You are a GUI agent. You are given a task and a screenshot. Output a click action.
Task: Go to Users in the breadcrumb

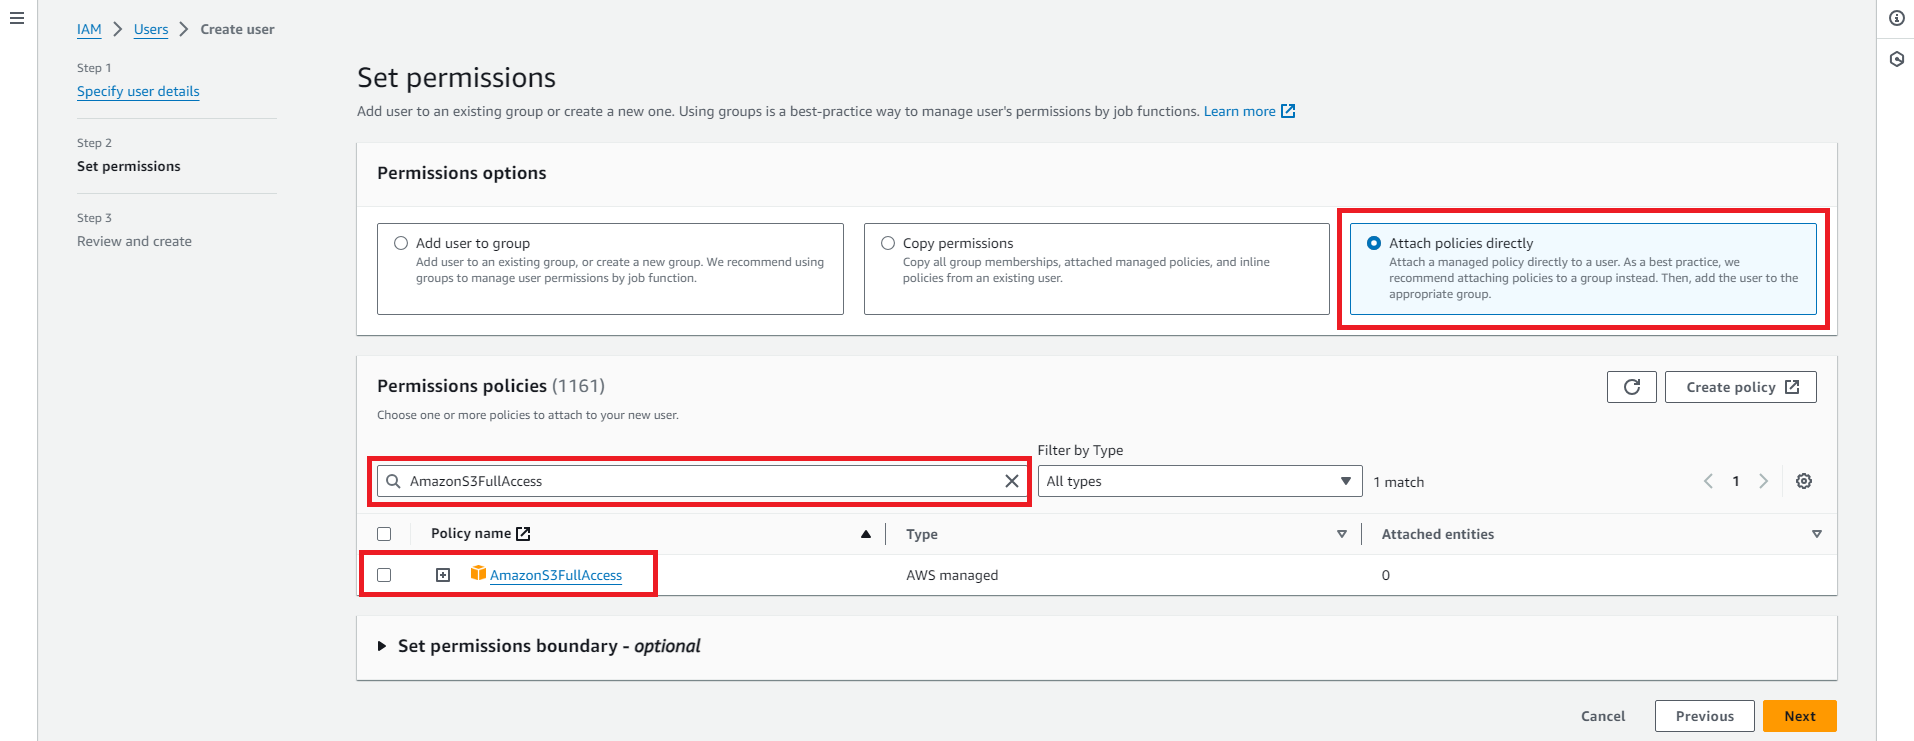151,29
